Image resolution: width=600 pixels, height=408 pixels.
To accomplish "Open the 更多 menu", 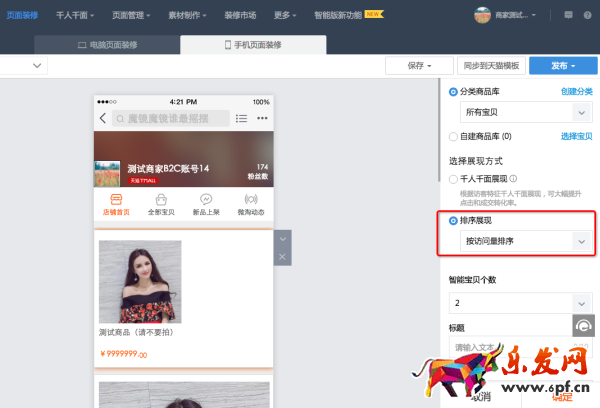I will tap(285, 15).
